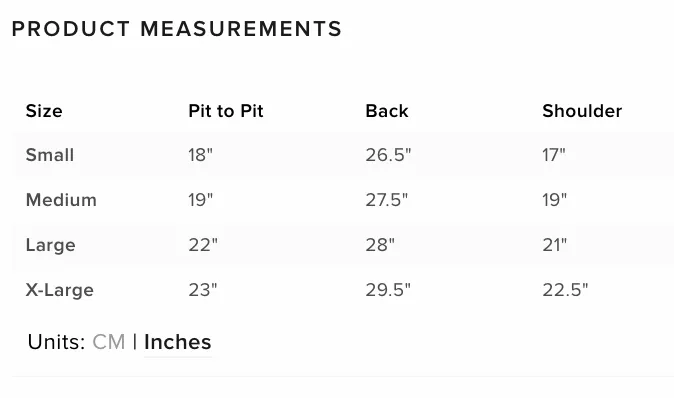Screen dimensions: 674x398
Task: Click Medium back measurement 27.5"
Action: 386,200
